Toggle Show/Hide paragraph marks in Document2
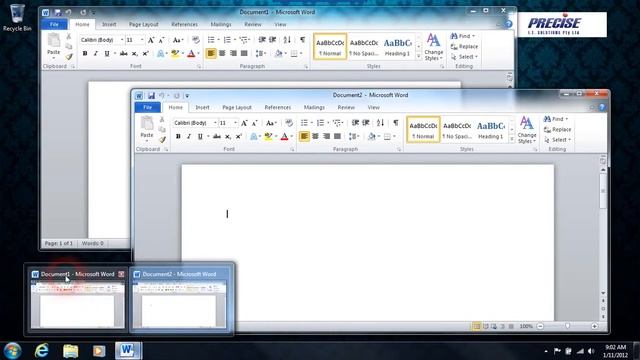Screen dimensions: 640x360 point(396,122)
